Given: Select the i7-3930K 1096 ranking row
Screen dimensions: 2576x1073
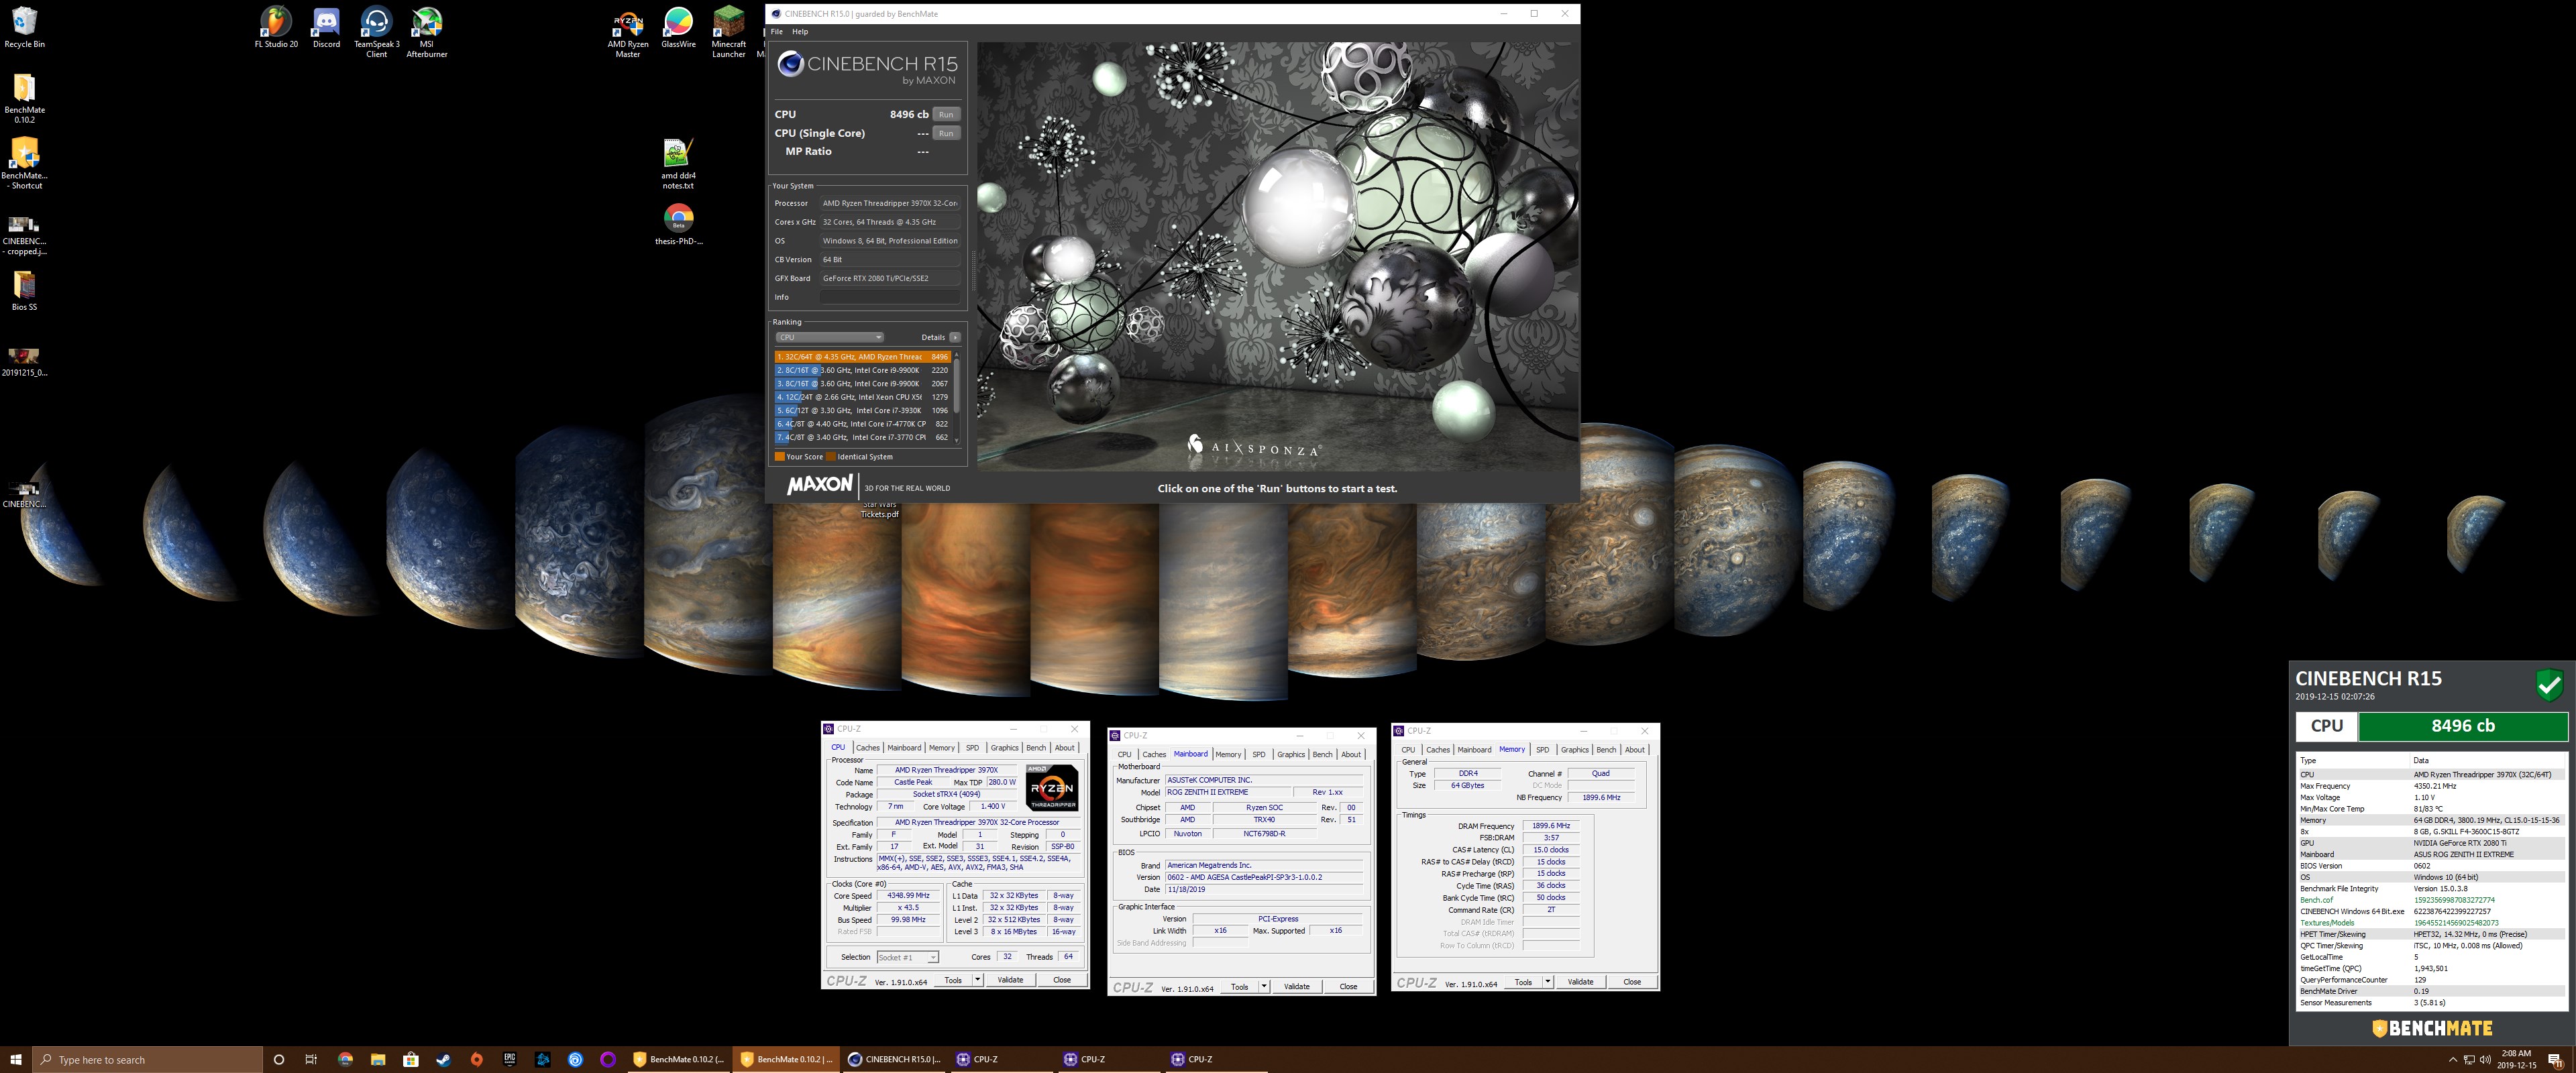Looking at the screenshot, I should 862,410.
